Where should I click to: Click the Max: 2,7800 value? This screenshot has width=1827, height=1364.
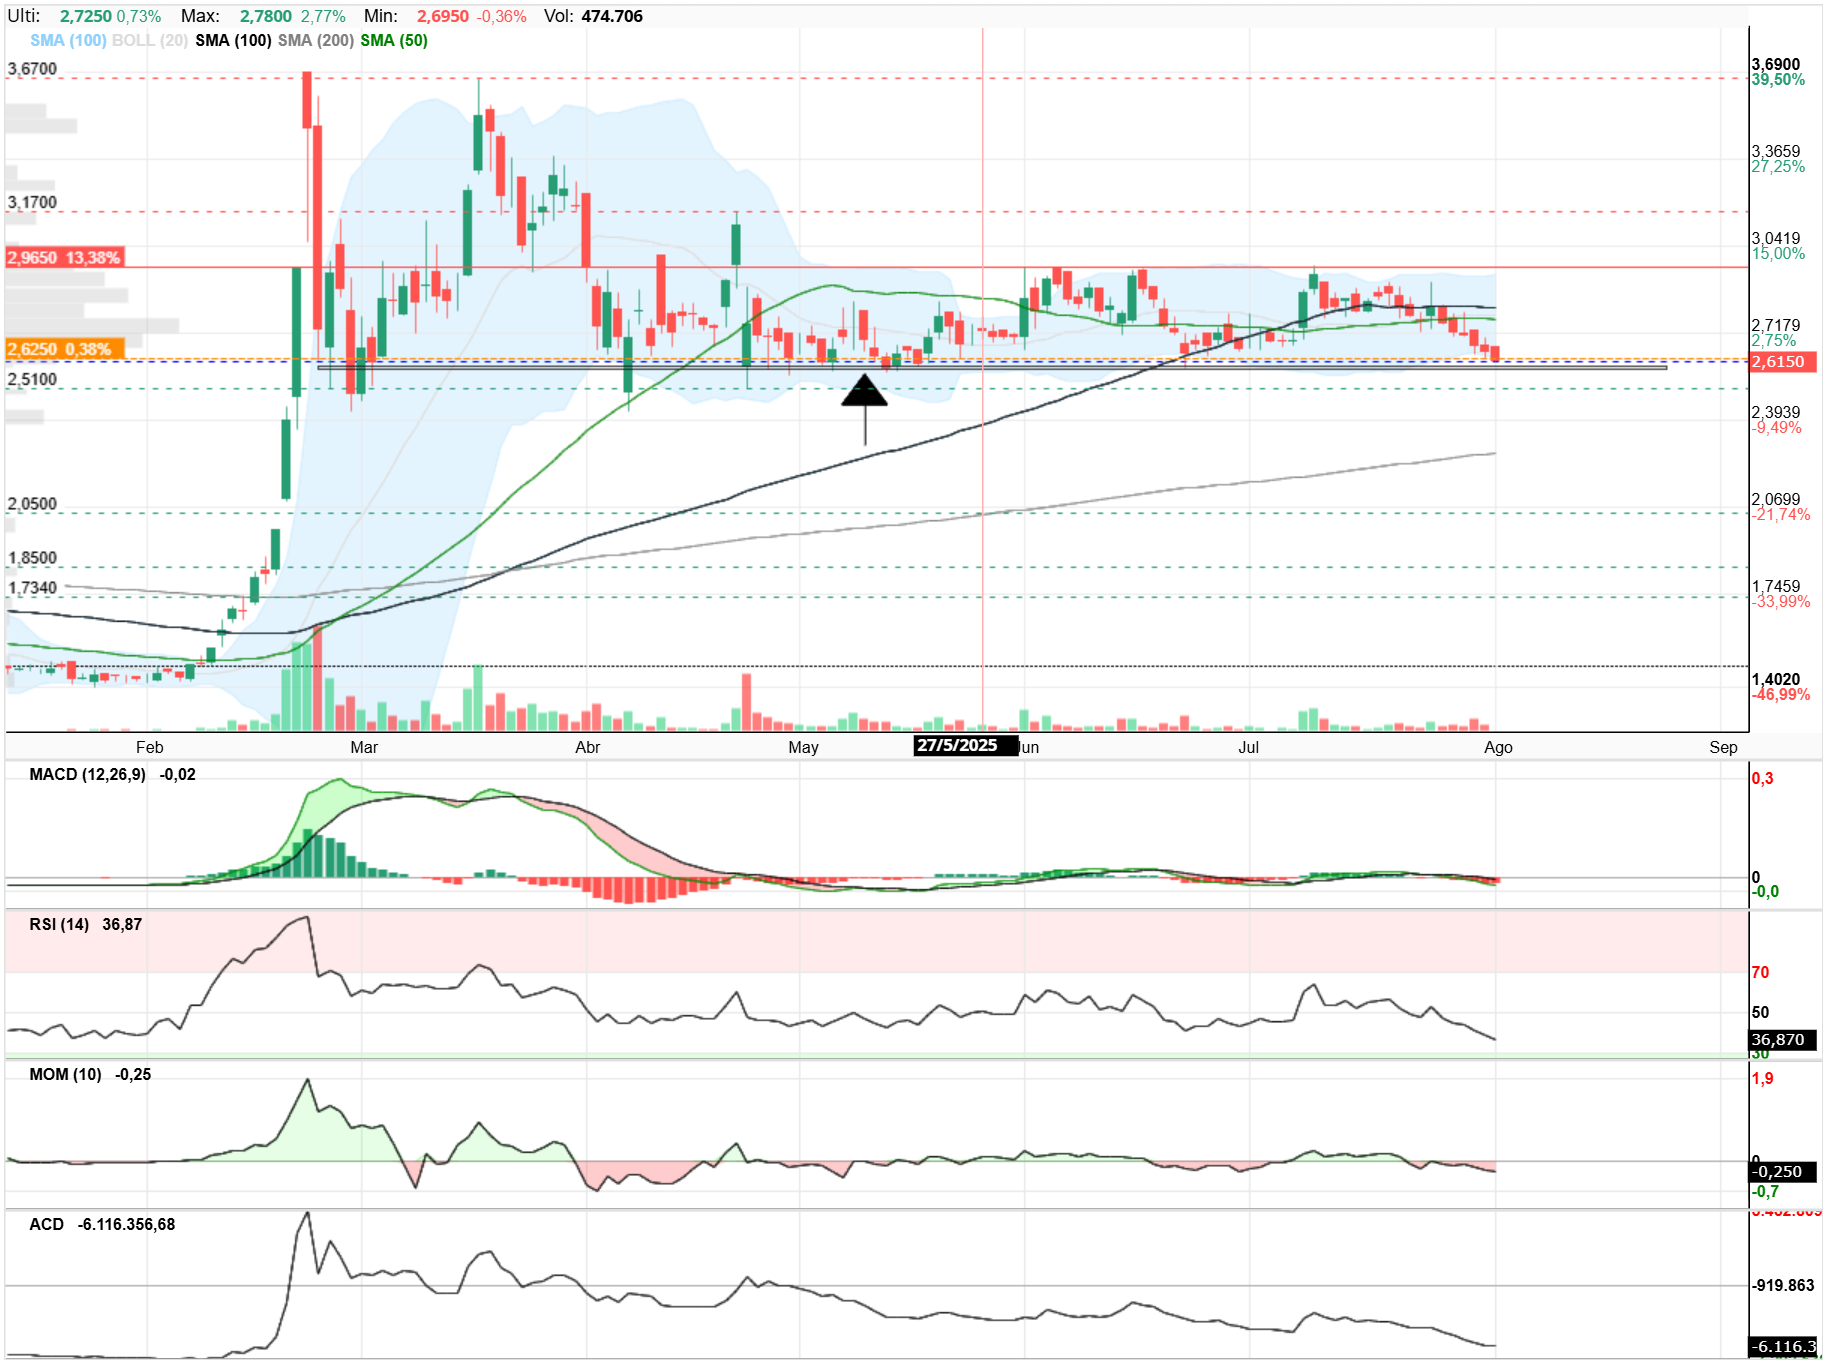[x=266, y=16]
